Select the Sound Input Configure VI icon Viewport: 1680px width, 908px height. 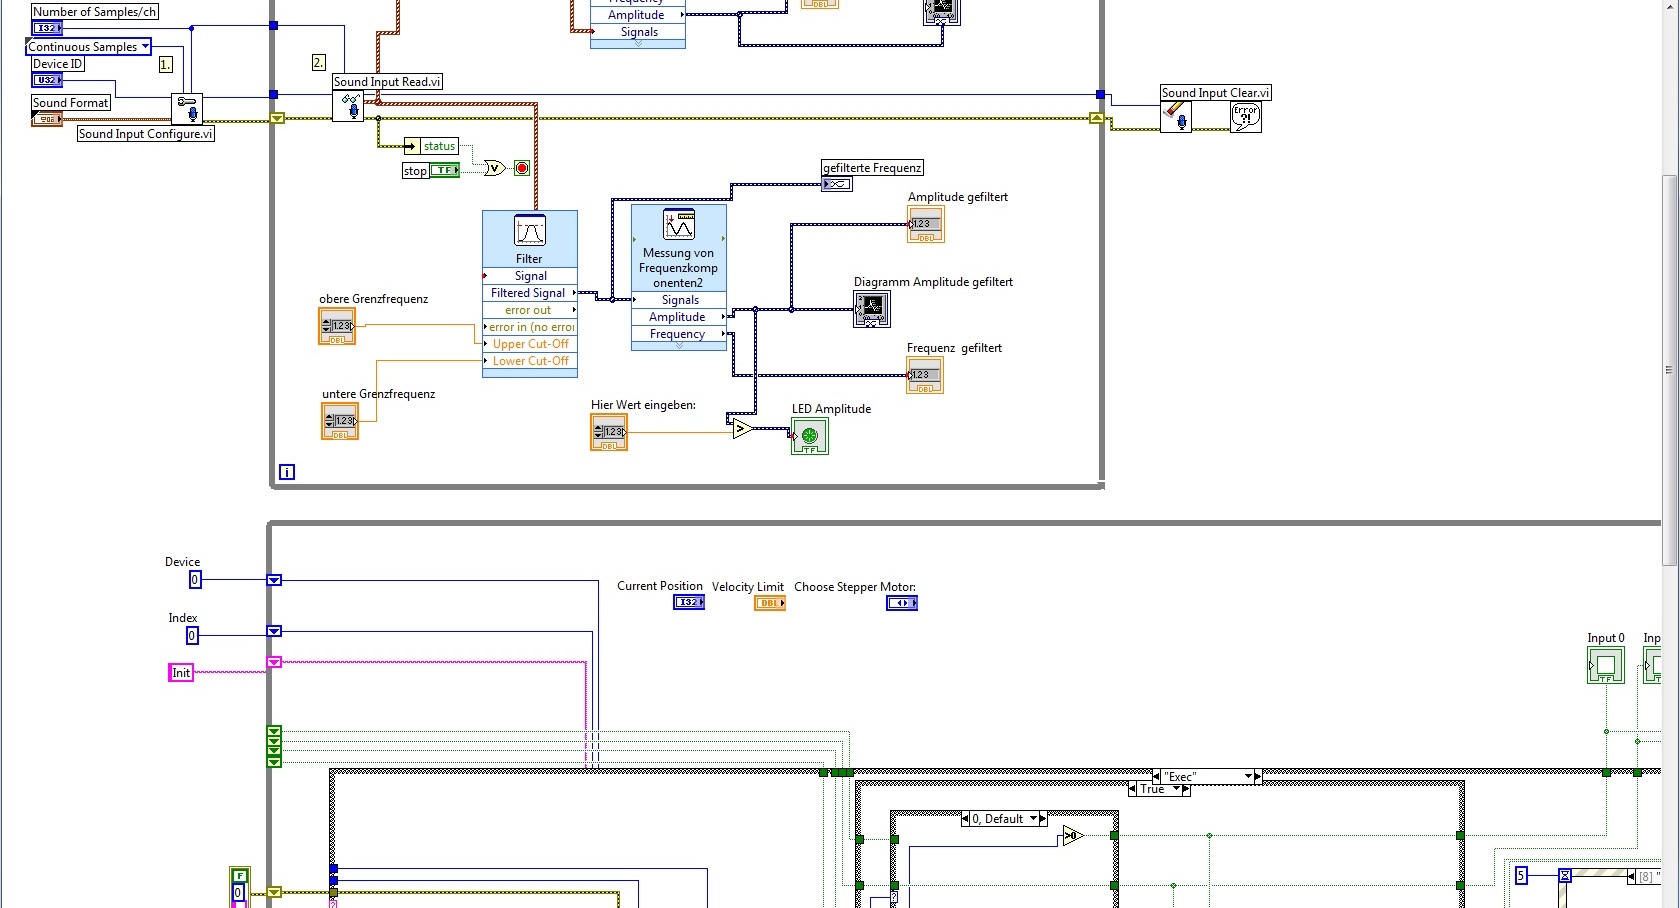[x=187, y=108]
